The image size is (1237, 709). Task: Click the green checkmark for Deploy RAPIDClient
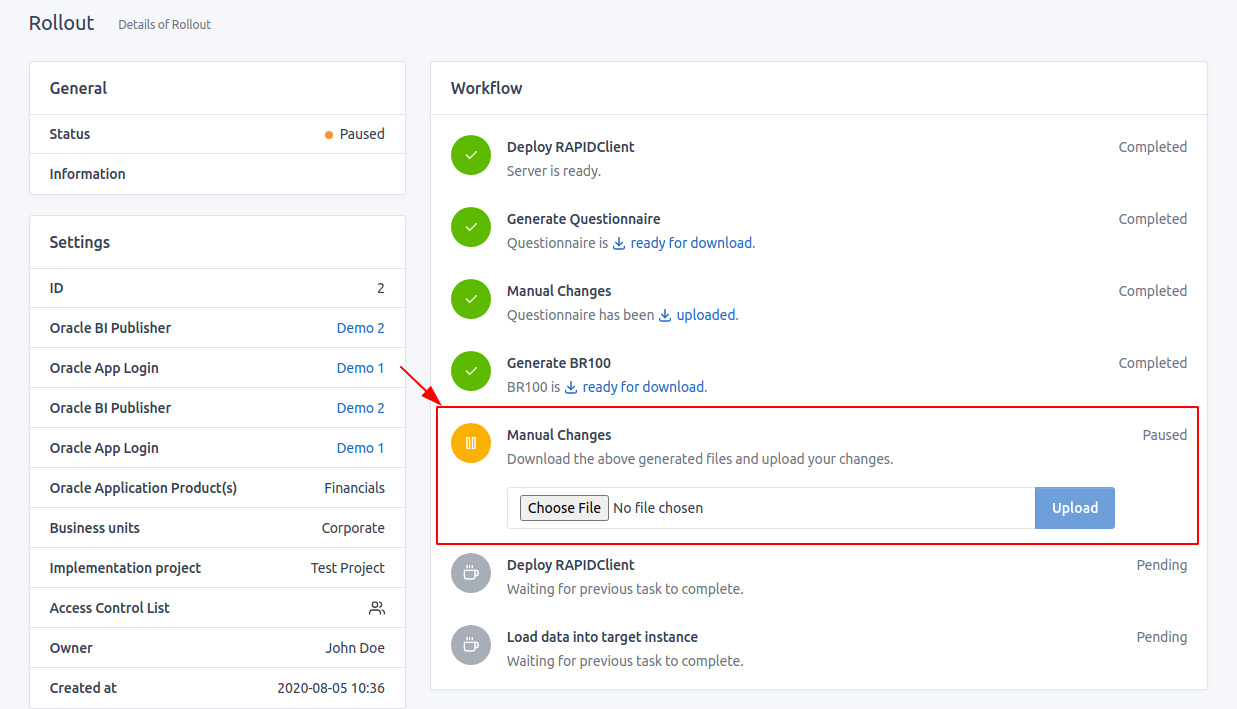[x=471, y=155]
